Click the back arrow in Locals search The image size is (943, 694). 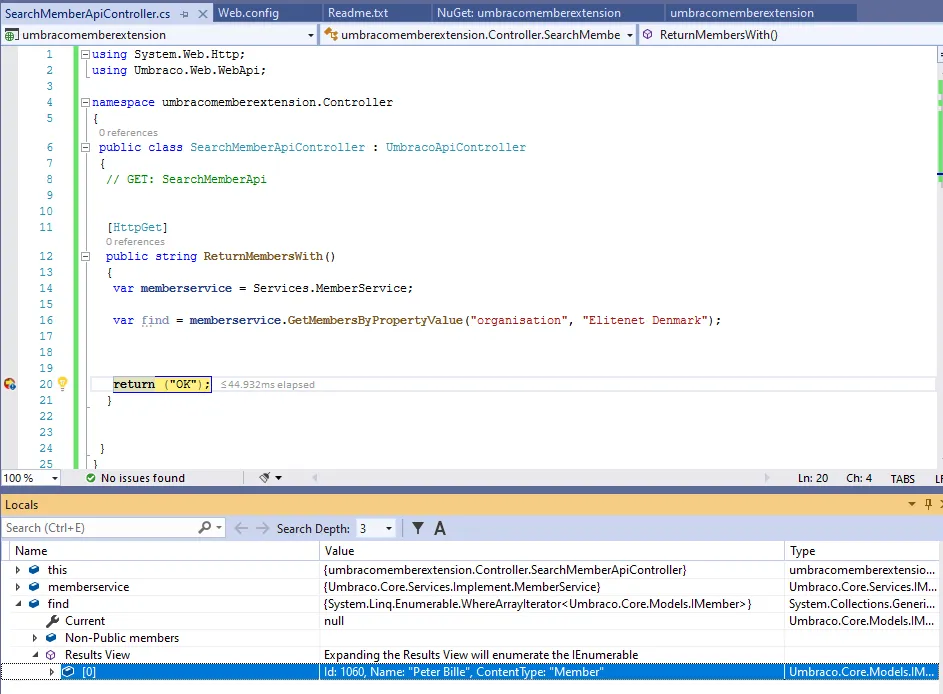point(241,528)
